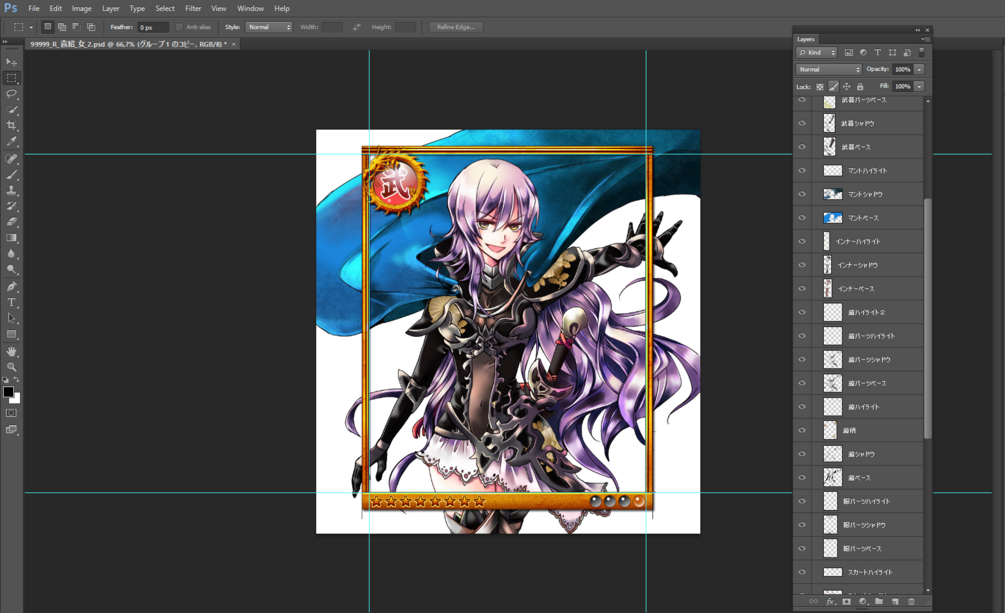
Task: Open the tool preset picker arrow
Action: click(31, 28)
